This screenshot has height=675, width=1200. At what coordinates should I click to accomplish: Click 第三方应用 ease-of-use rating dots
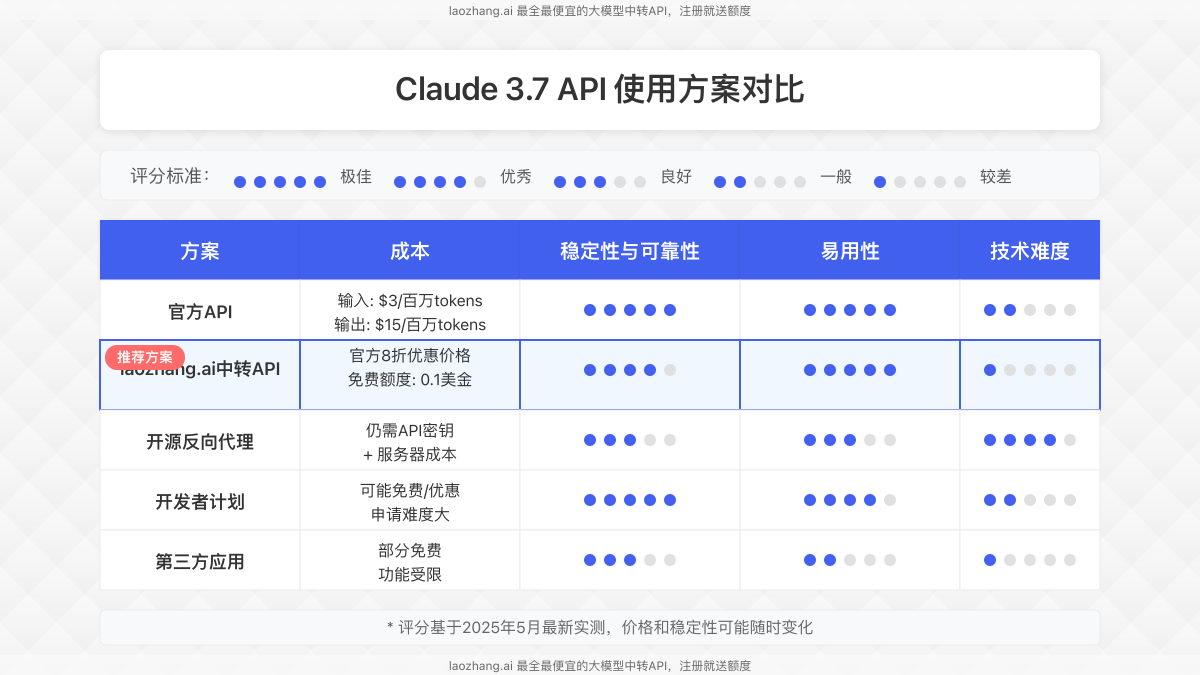pyautogui.click(x=850, y=560)
